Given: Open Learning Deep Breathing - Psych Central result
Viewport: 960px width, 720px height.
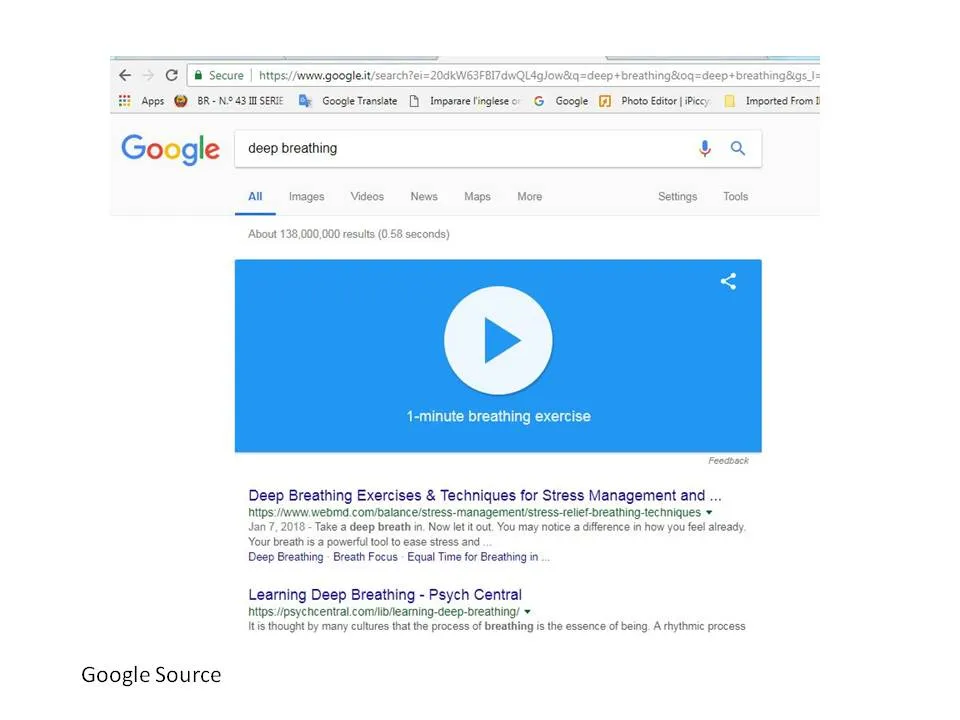Looking at the screenshot, I should click(x=385, y=594).
